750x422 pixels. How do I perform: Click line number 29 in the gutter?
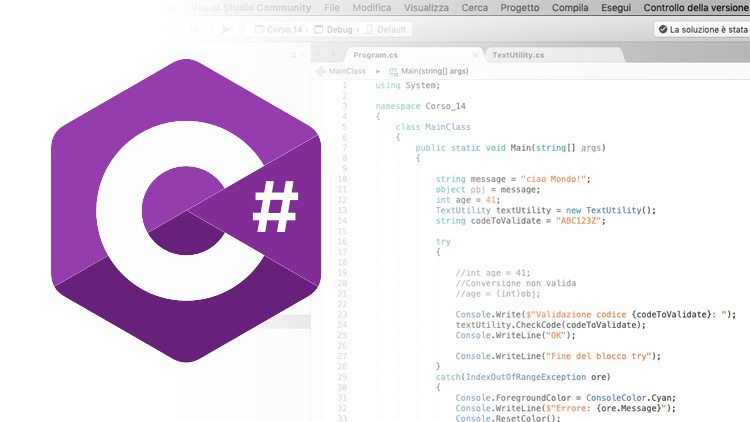[x=342, y=377]
